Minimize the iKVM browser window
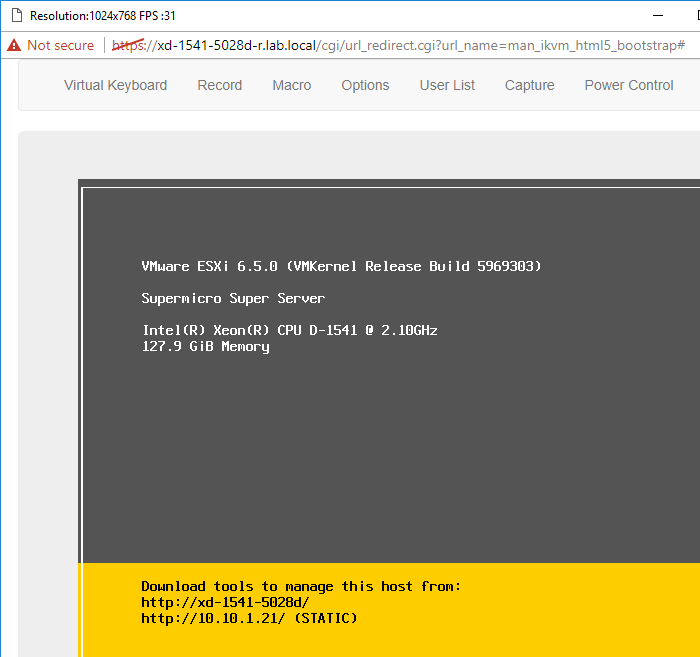This screenshot has height=657, width=700. click(658, 16)
